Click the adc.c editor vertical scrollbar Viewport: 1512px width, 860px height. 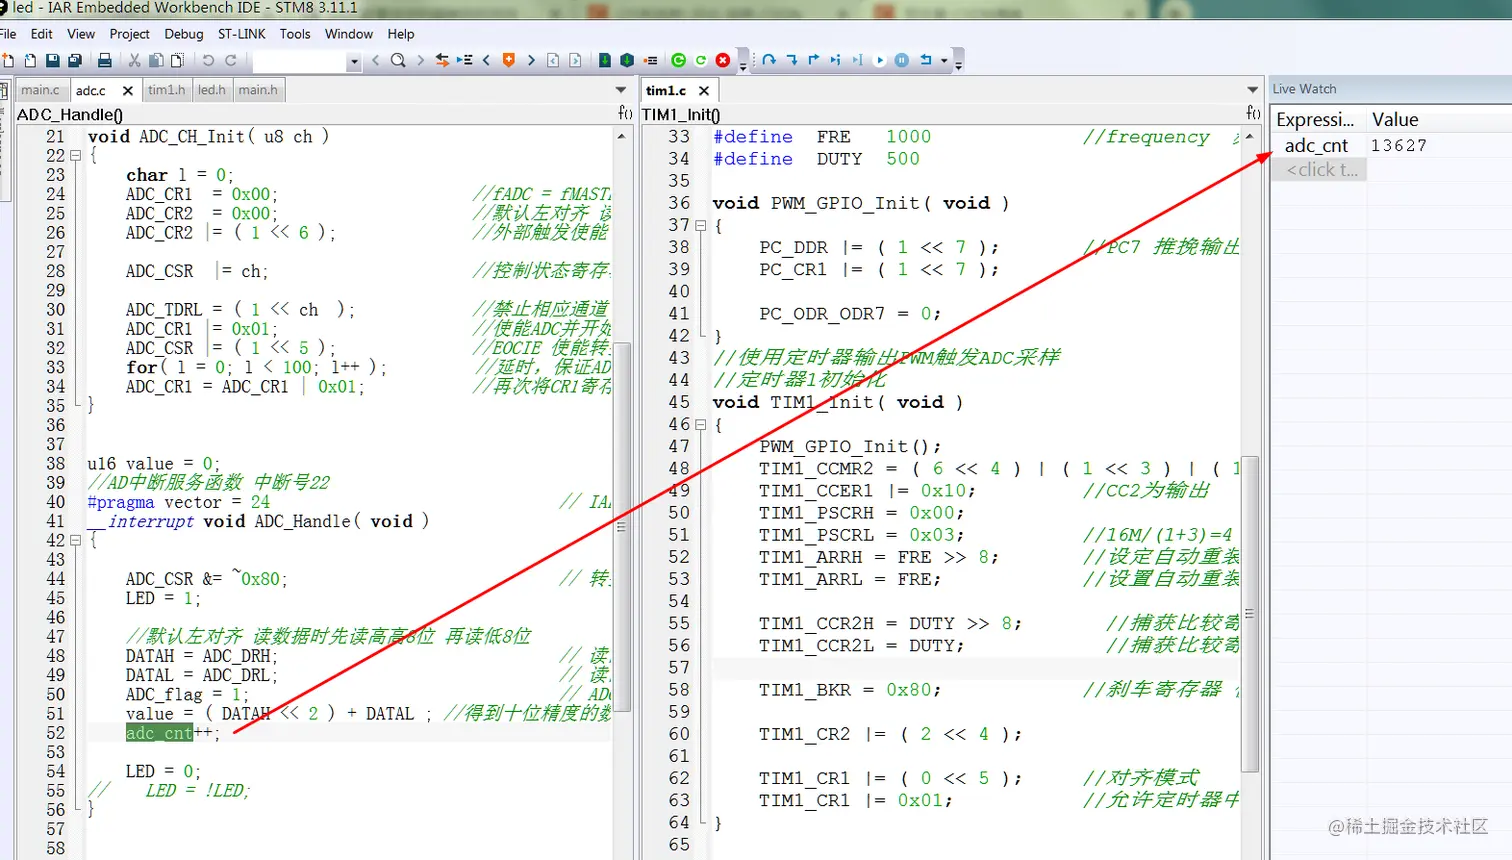tap(621, 528)
